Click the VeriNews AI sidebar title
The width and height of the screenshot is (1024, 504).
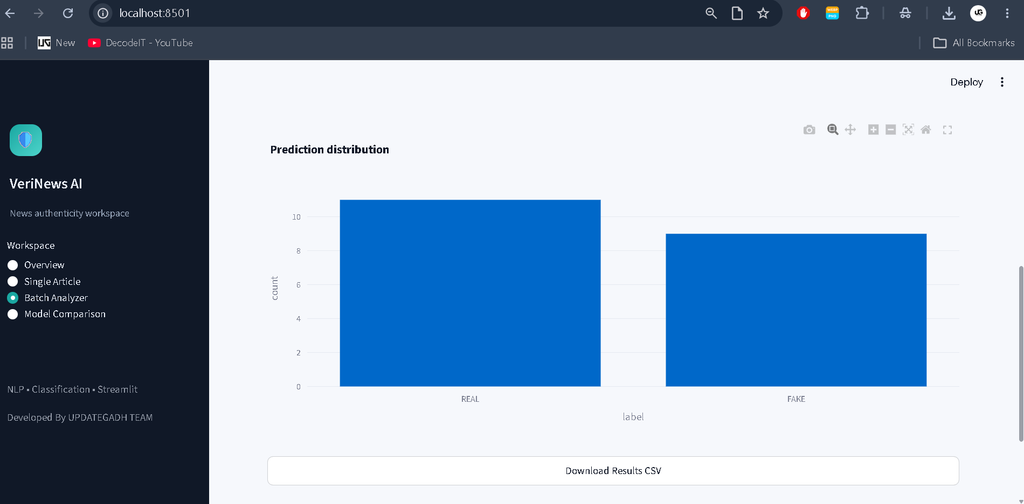(46, 184)
